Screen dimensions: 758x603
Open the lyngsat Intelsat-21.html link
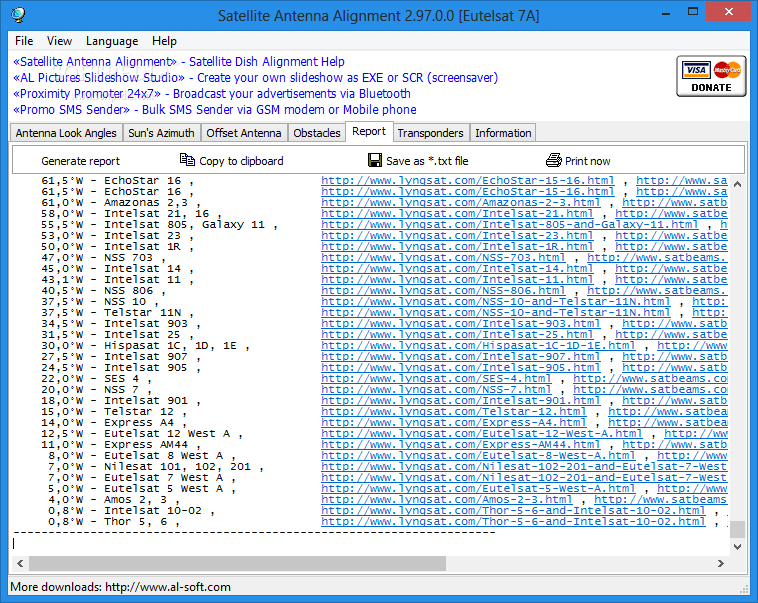(x=457, y=214)
